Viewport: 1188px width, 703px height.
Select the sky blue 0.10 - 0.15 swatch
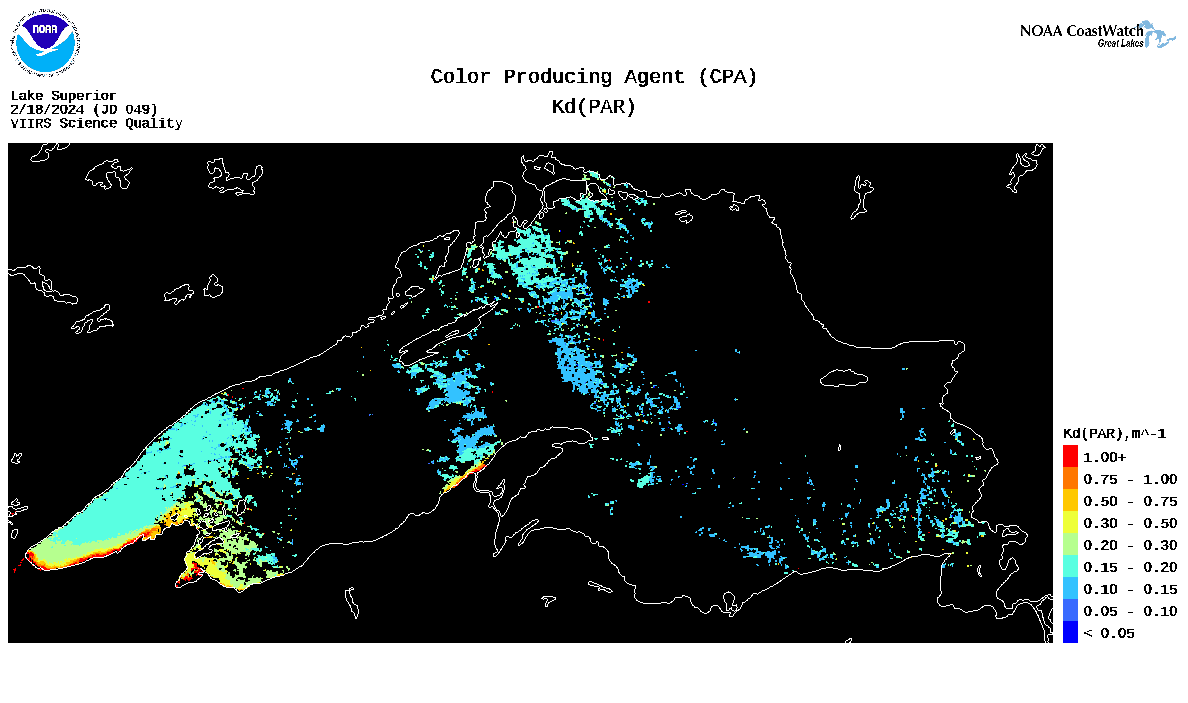click(x=1070, y=589)
